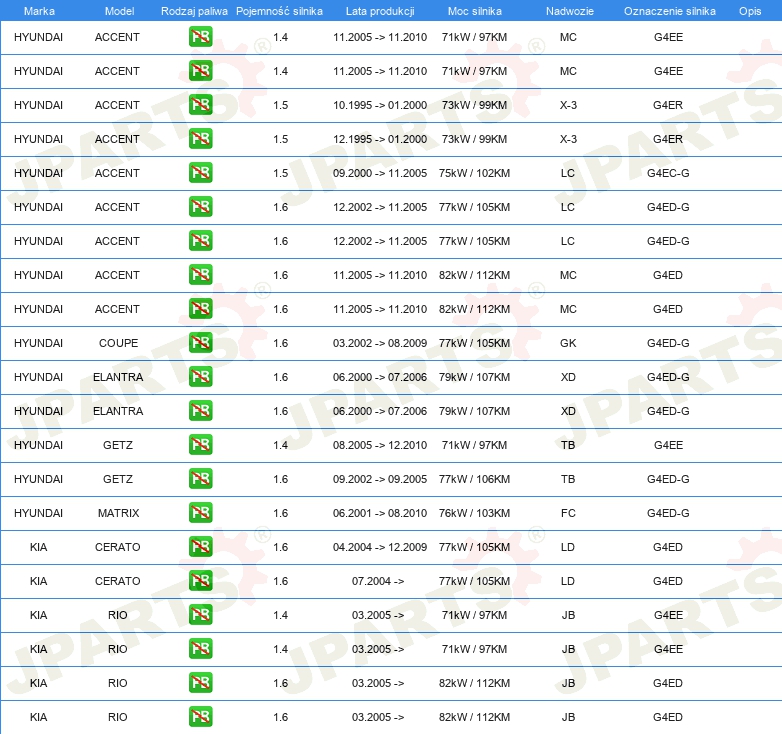The image size is (782, 734).
Task: Click fuel icon for ACCENT 12.1995 -> 01.2000
Action: (200, 139)
